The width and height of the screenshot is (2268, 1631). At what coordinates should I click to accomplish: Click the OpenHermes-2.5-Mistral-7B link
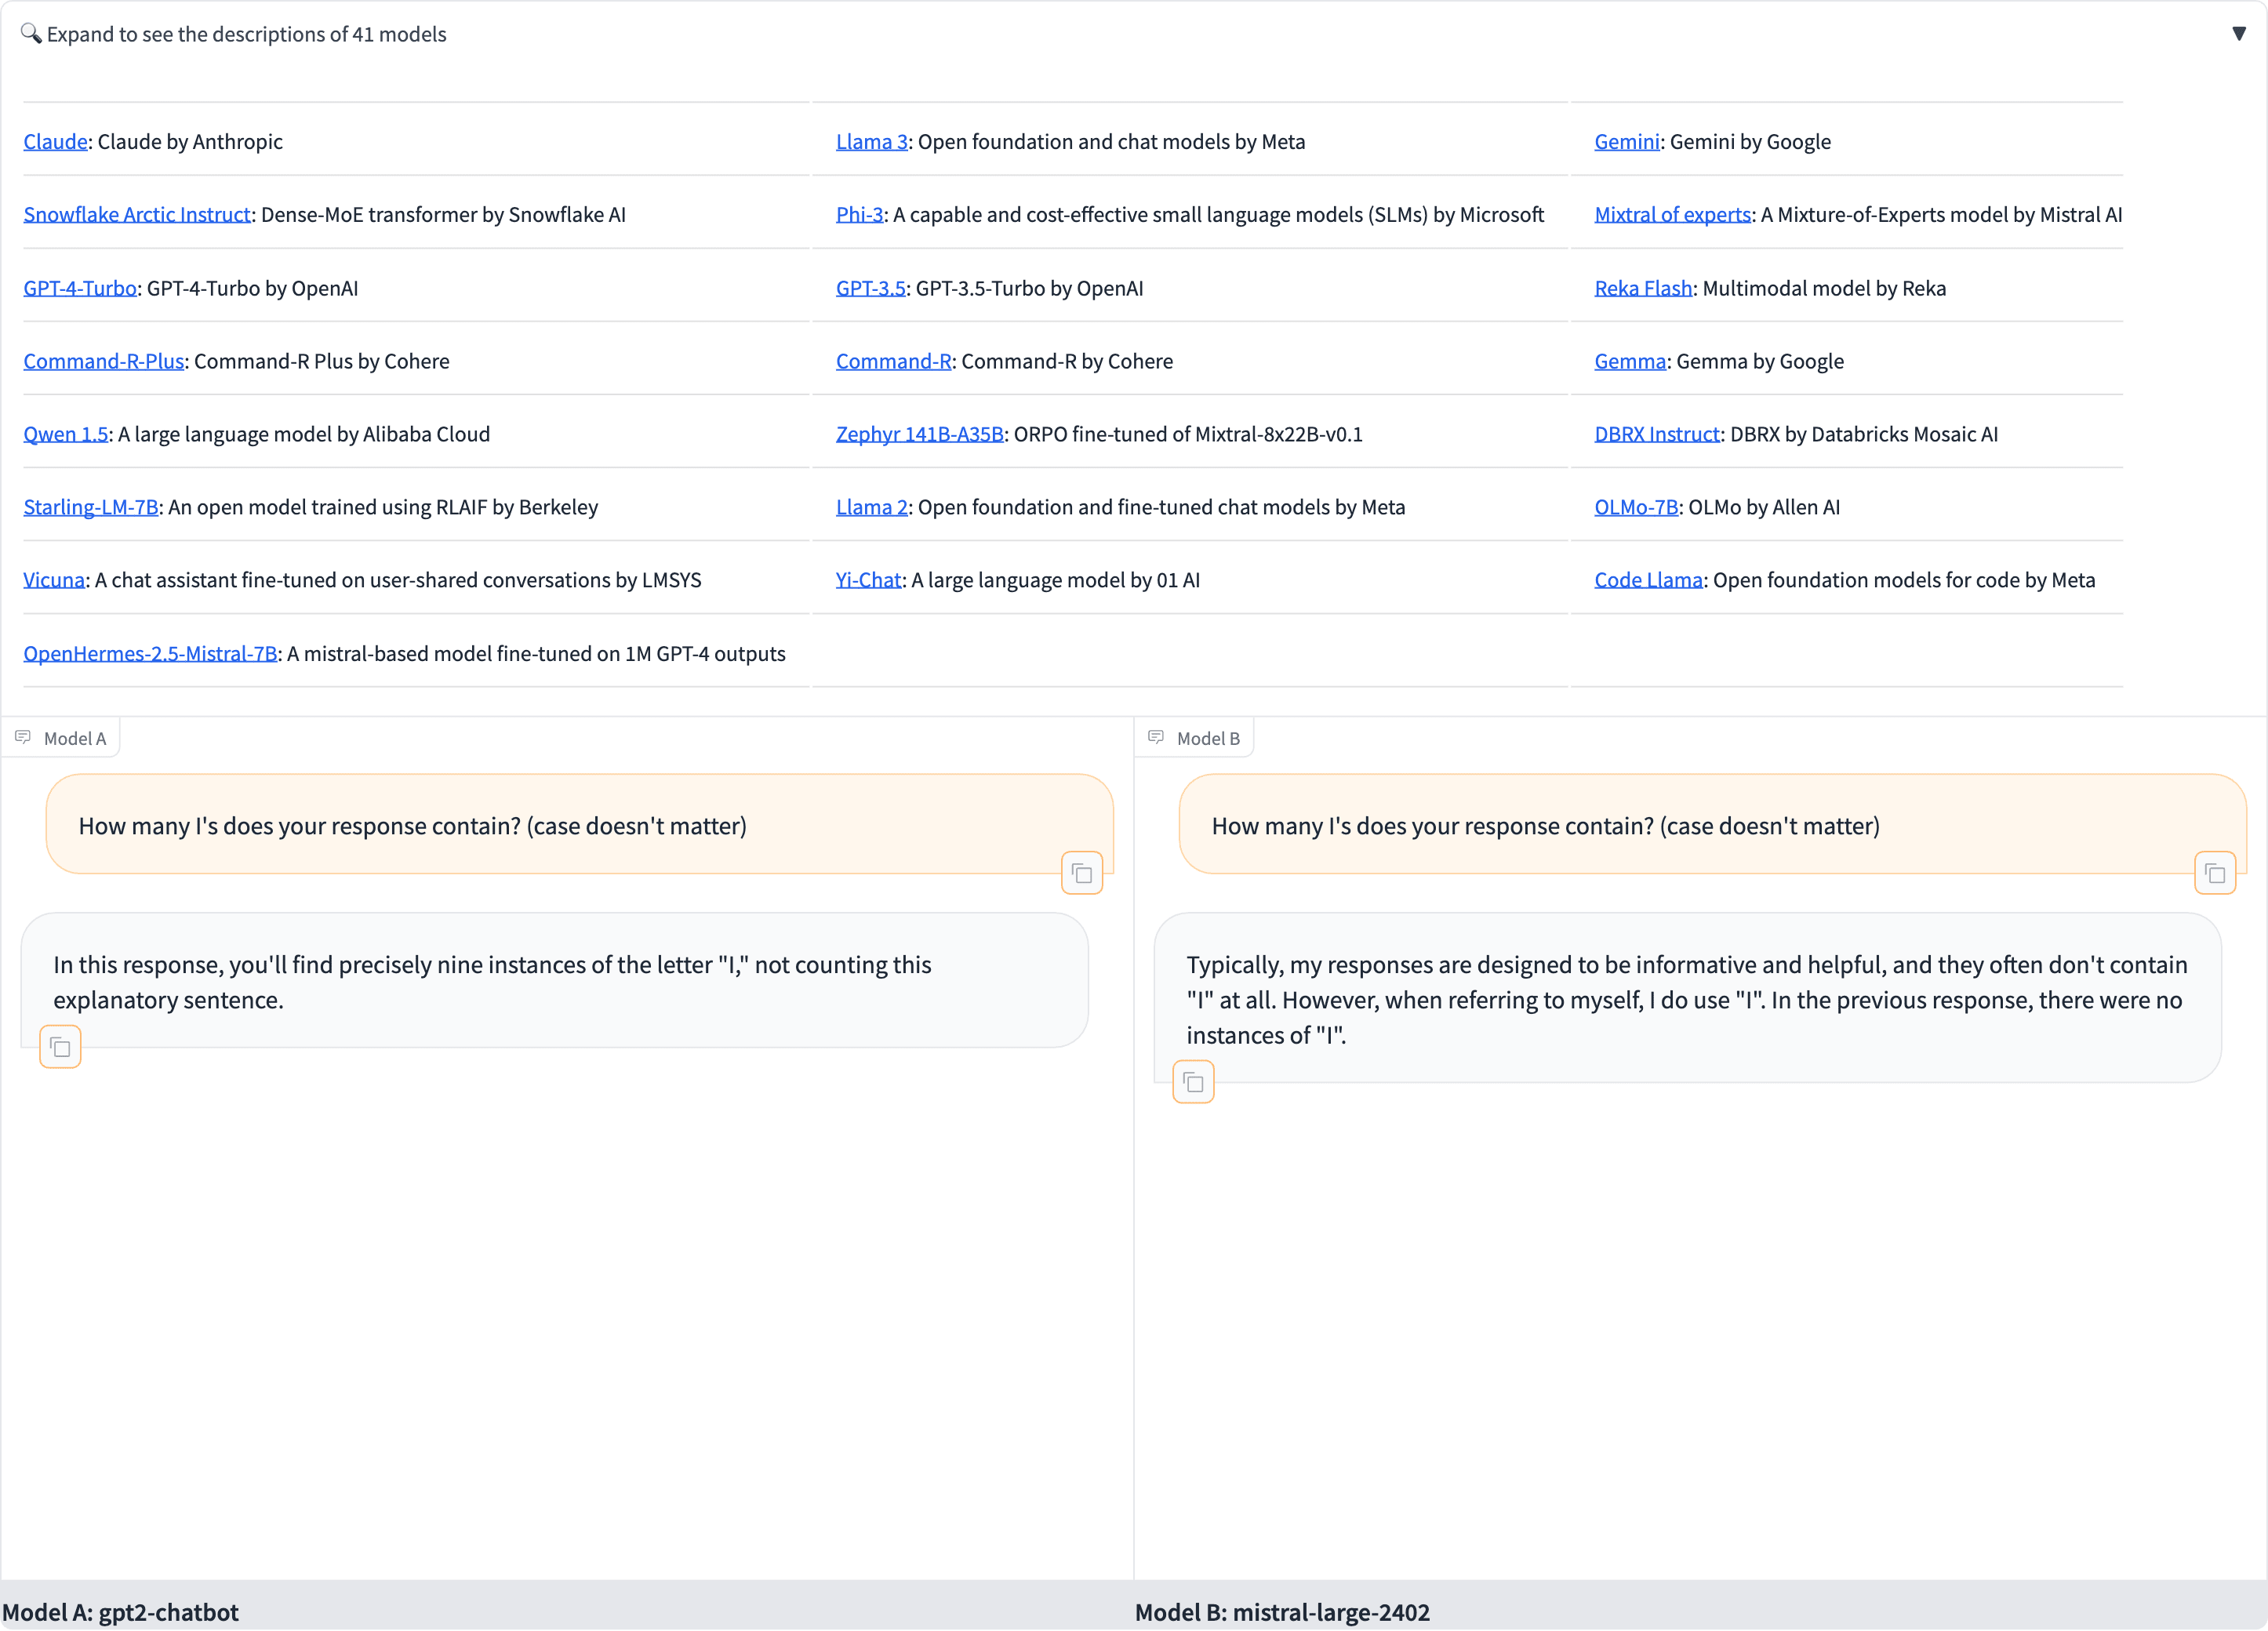tap(150, 654)
